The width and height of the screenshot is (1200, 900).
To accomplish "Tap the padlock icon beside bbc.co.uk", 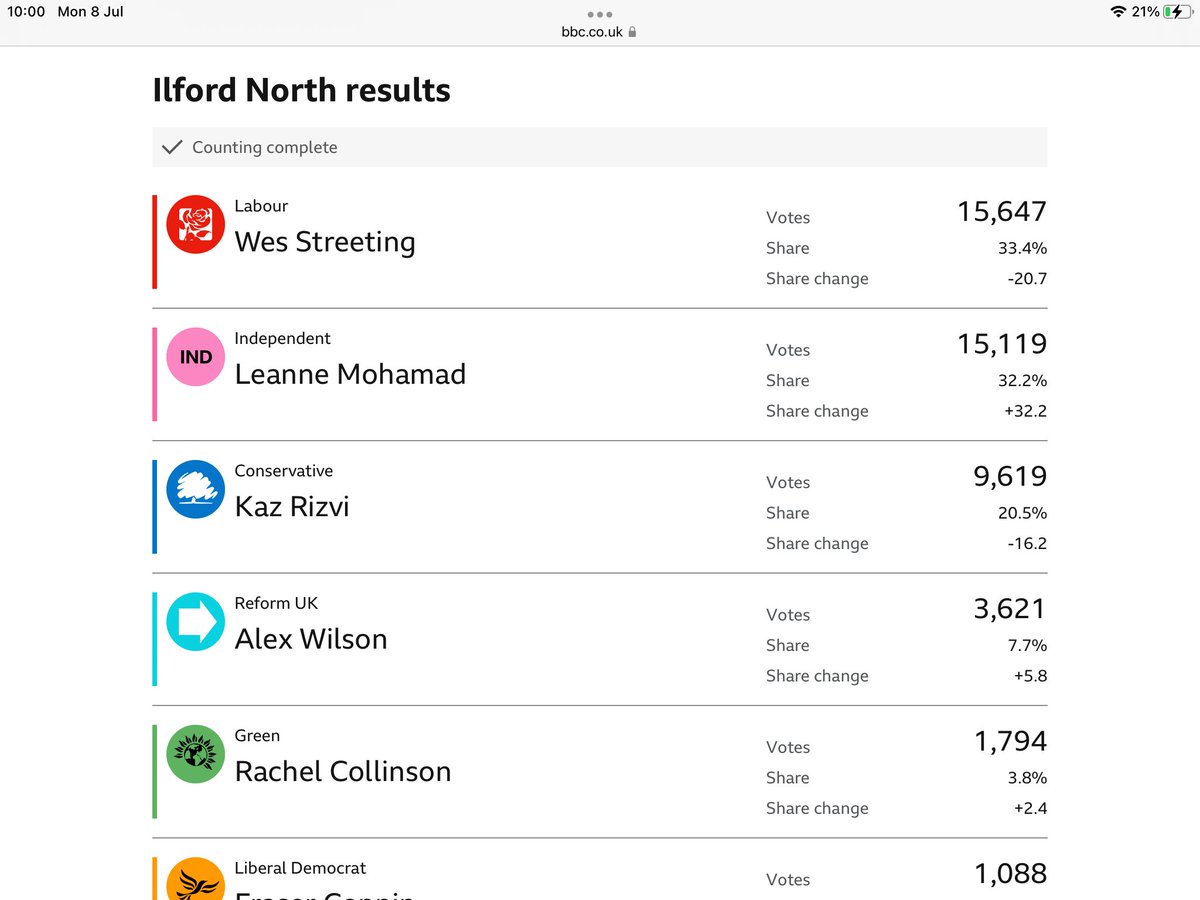I will coord(632,32).
